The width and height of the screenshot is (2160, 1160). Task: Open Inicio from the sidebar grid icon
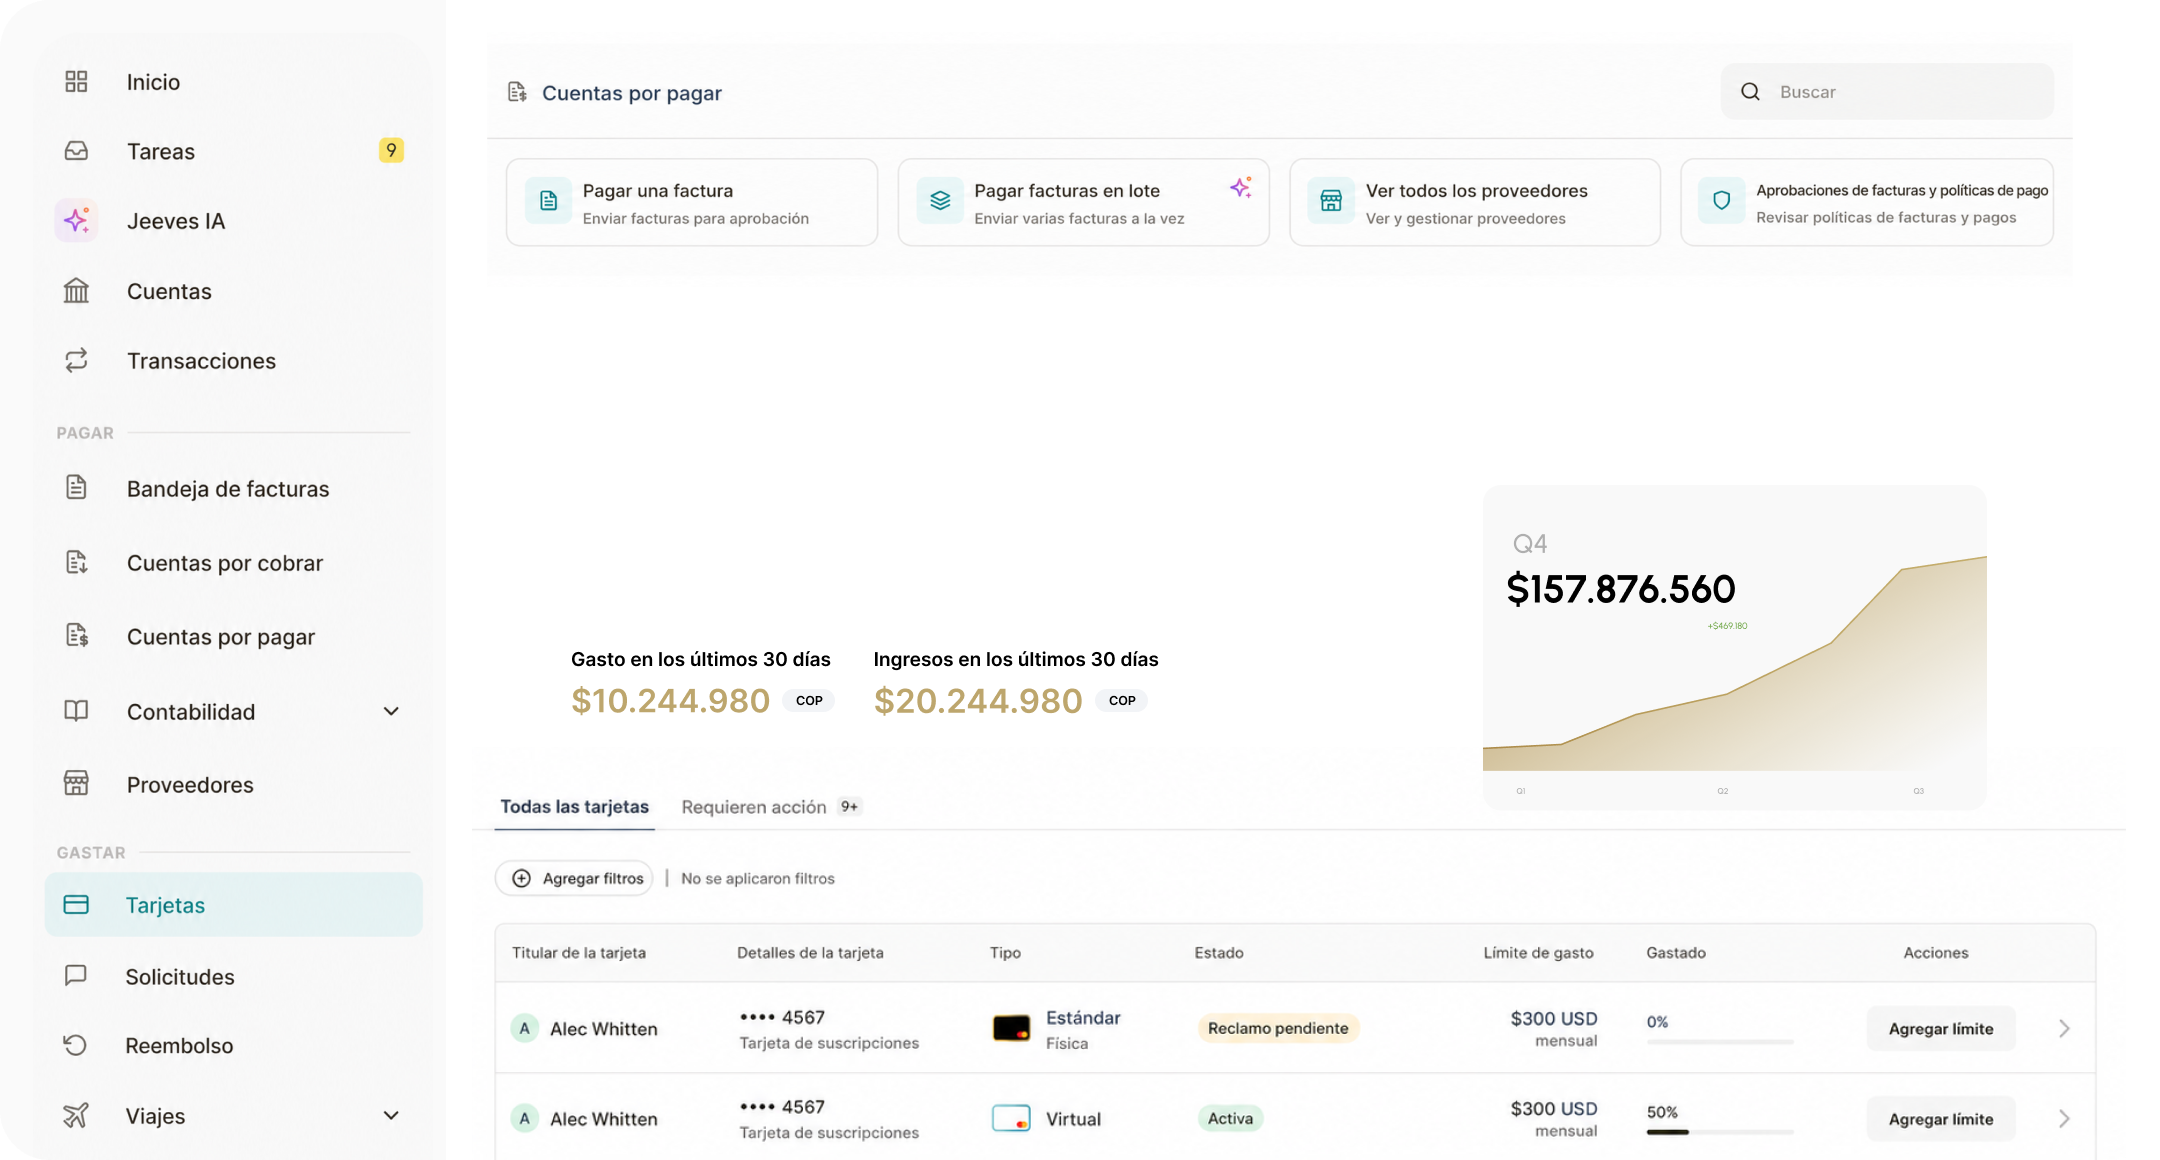76,82
